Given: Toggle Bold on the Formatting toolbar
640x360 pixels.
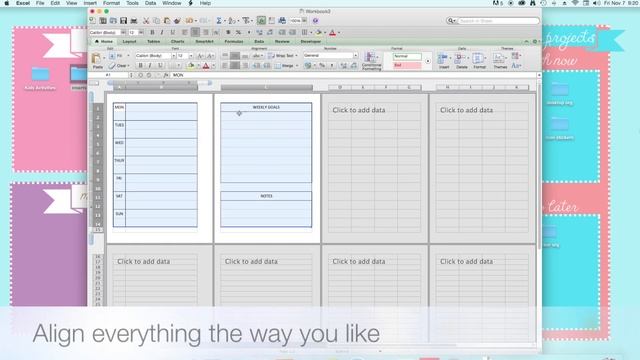Looking at the screenshot, I should click(x=152, y=32).
